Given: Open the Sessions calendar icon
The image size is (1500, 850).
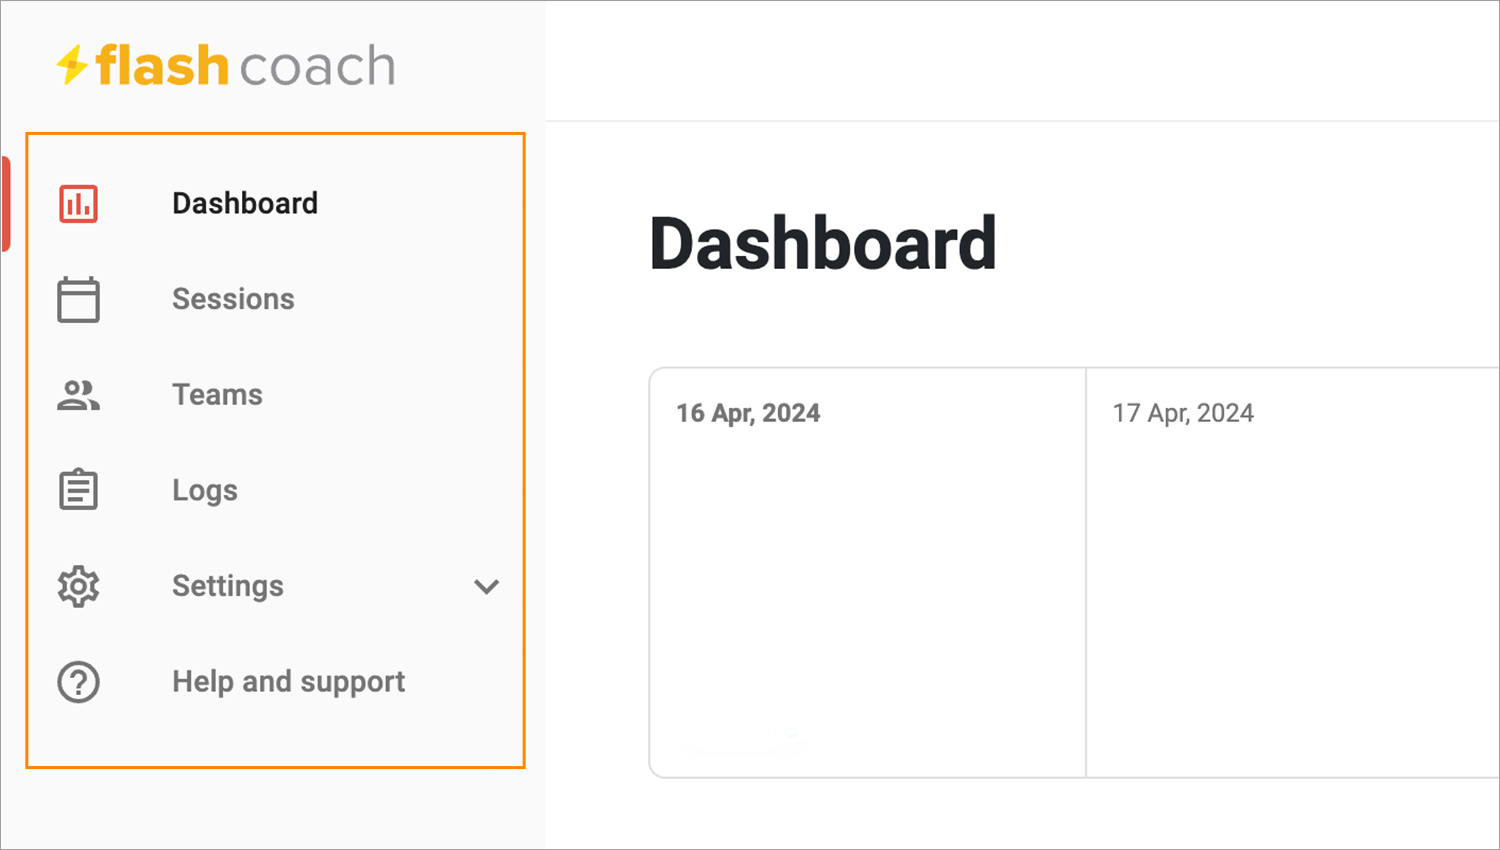Looking at the screenshot, I should point(78,299).
